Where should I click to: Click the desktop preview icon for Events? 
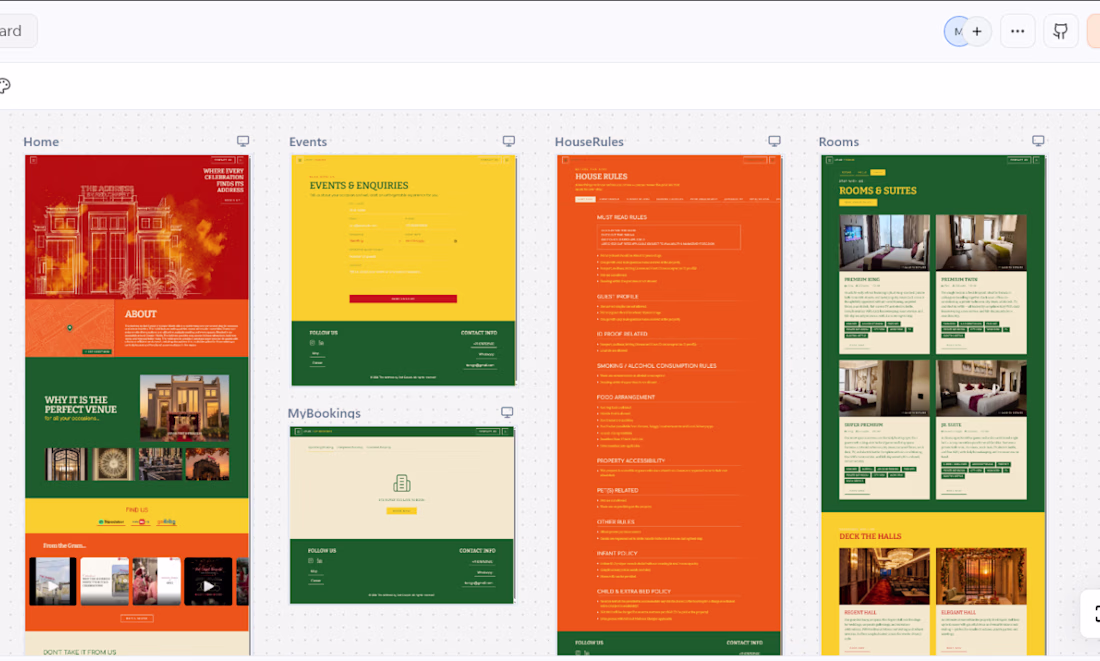pyautogui.click(x=509, y=141)
